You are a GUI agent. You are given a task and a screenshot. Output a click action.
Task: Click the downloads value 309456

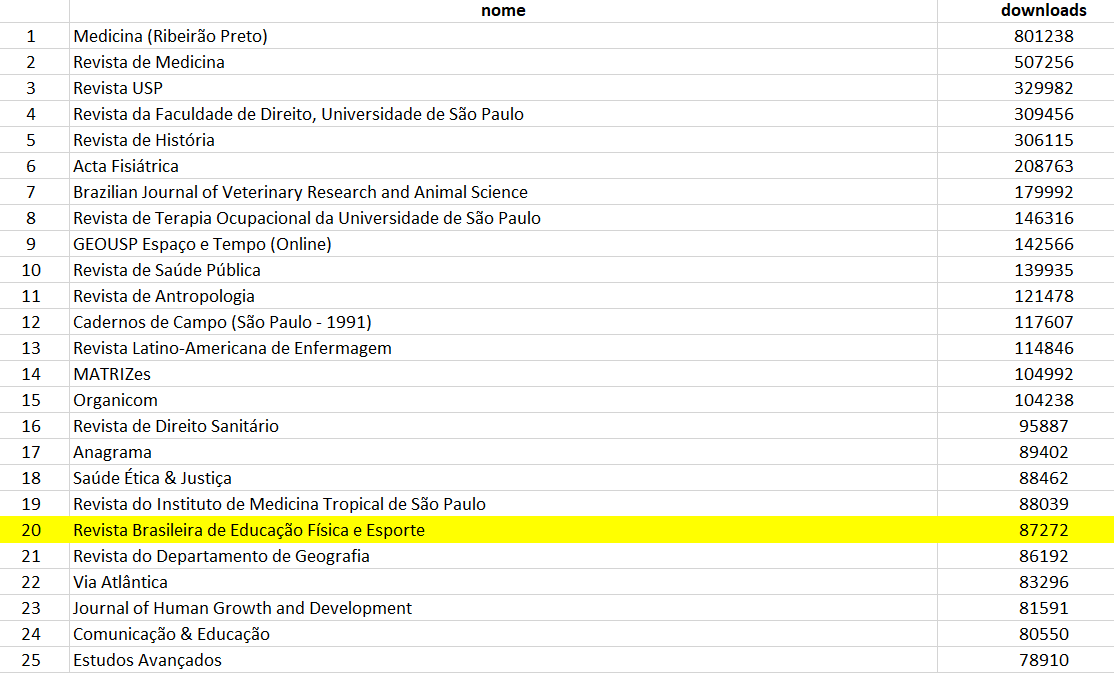pos(1043,114)
